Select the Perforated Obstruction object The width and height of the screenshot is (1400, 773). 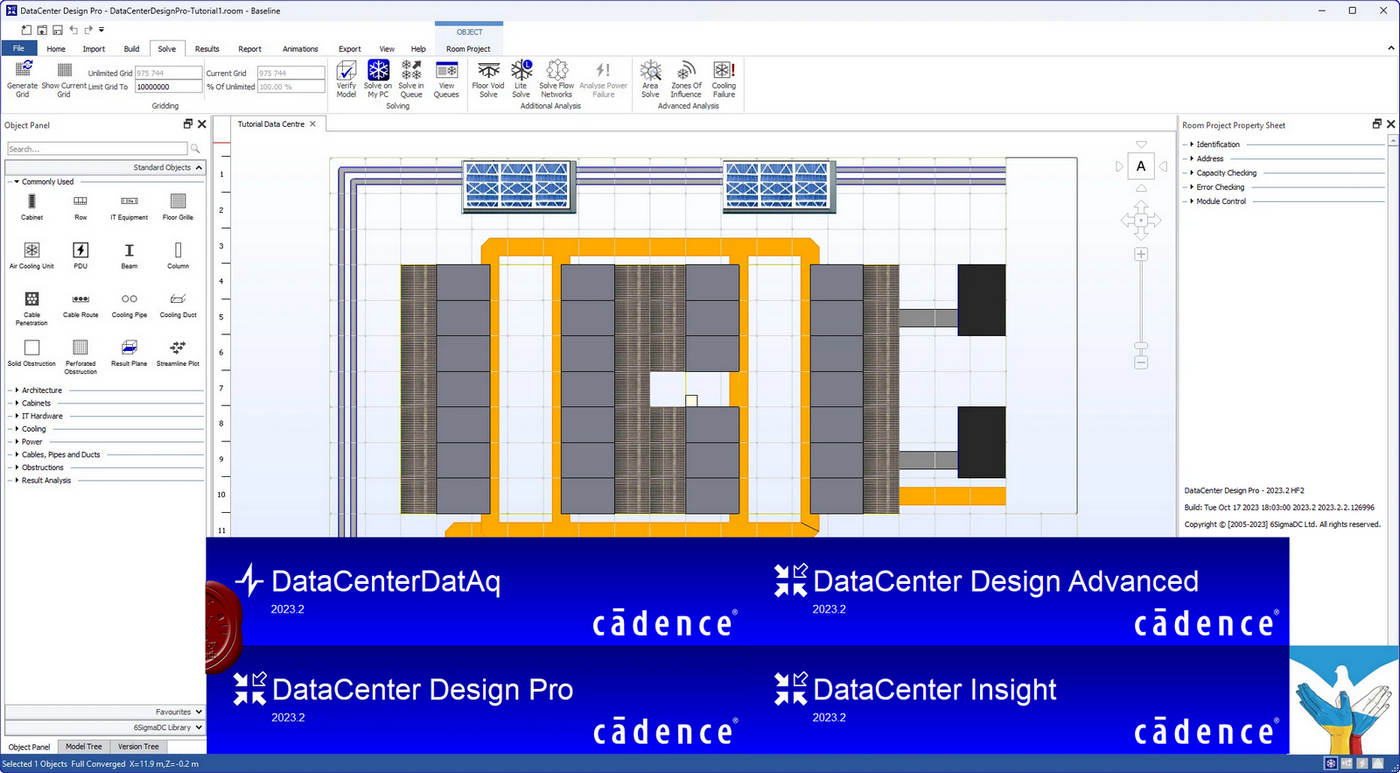pos(80,356)
